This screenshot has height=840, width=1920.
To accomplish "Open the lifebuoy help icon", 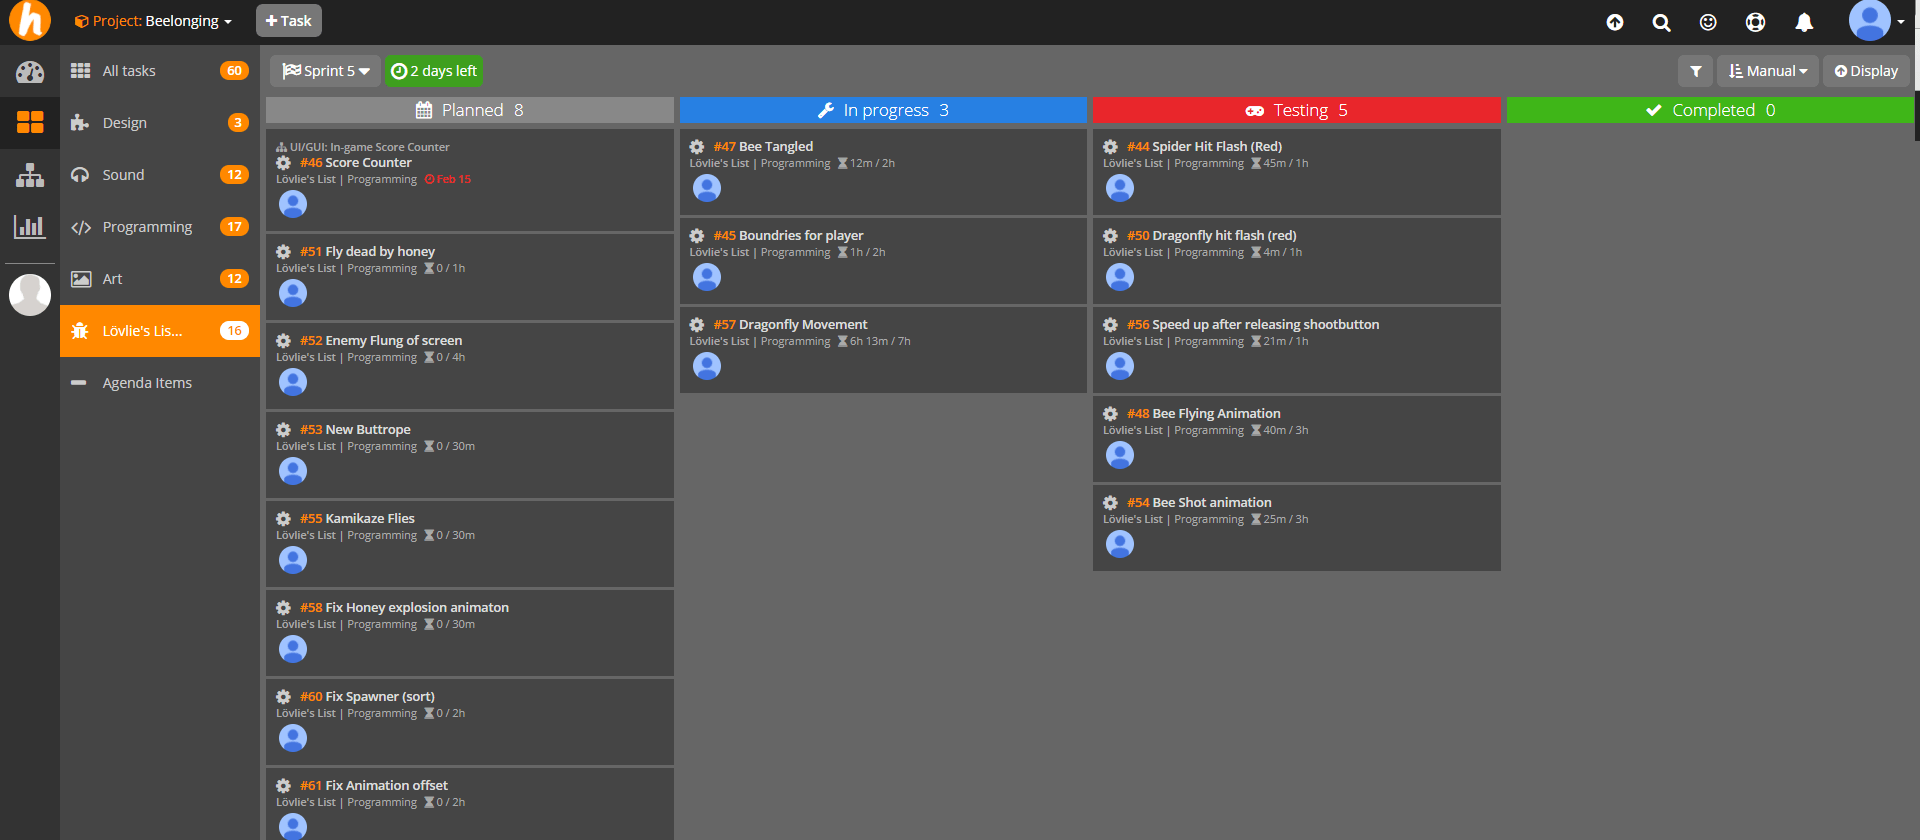I will 1755,22.
